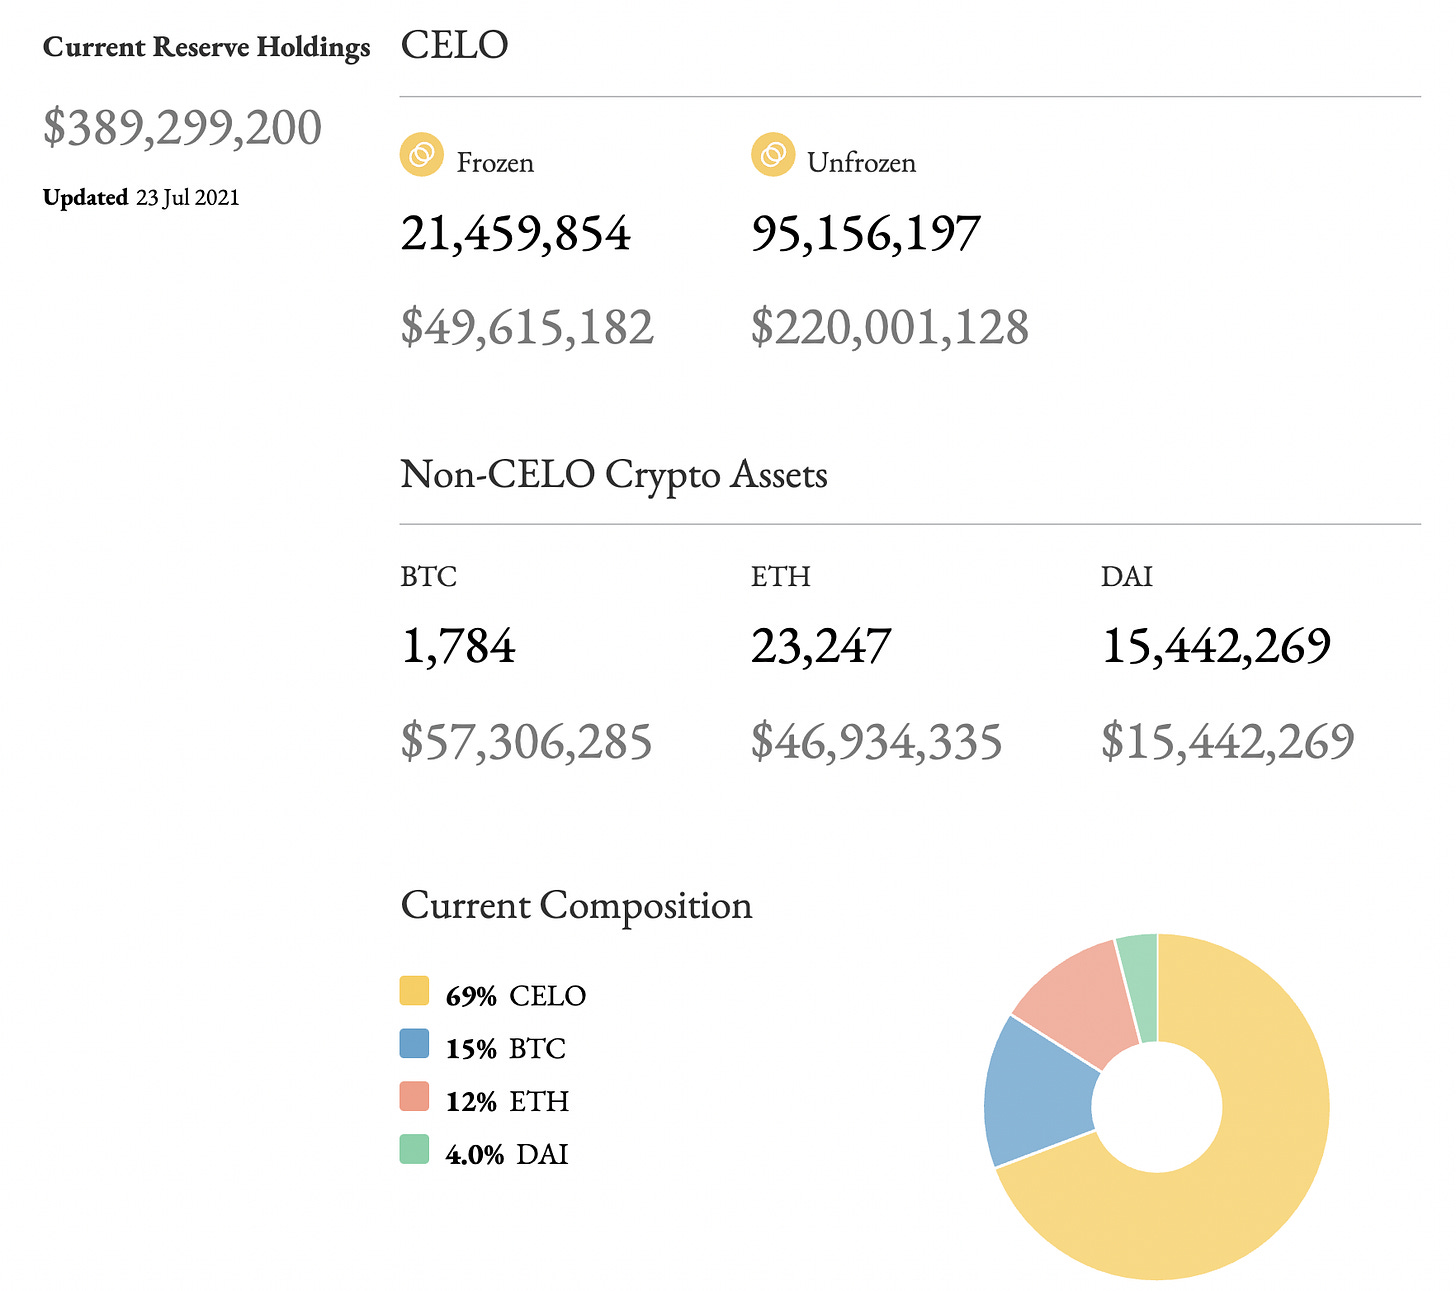Click the black DAI amount 15,442,269

pyautogui.click(x=1217, y=647)
